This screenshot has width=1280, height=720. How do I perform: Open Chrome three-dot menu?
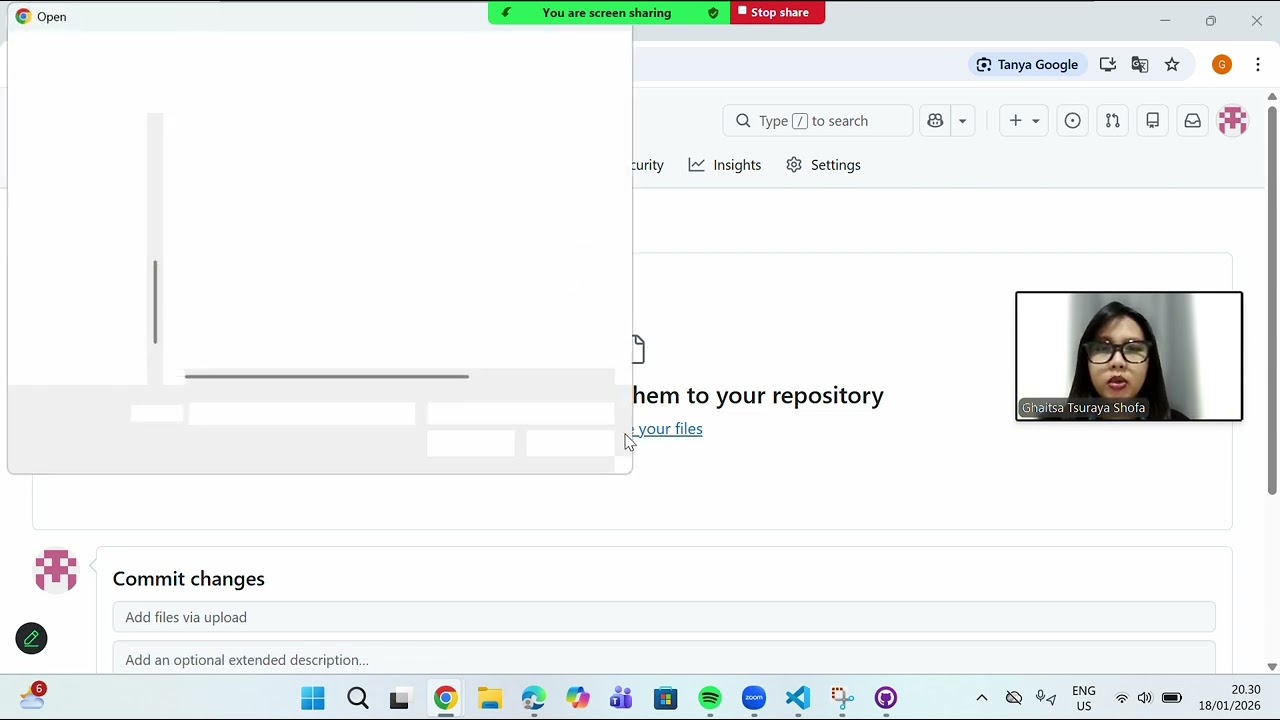click(1258, 65)
